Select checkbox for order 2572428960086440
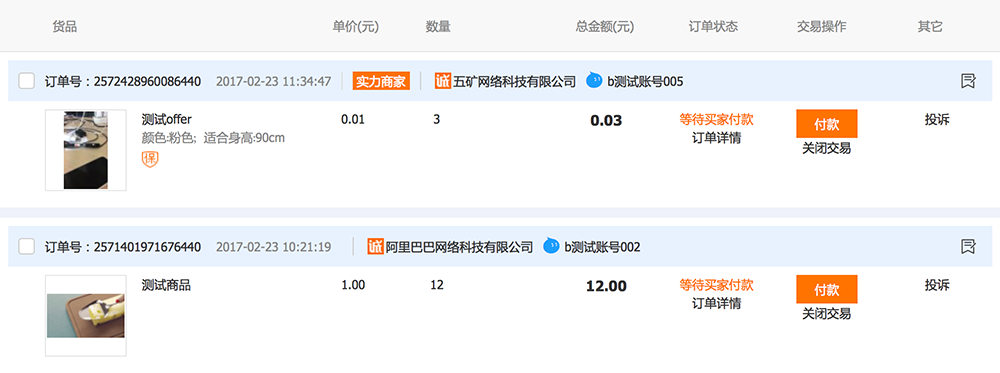 tap(27, 81)
